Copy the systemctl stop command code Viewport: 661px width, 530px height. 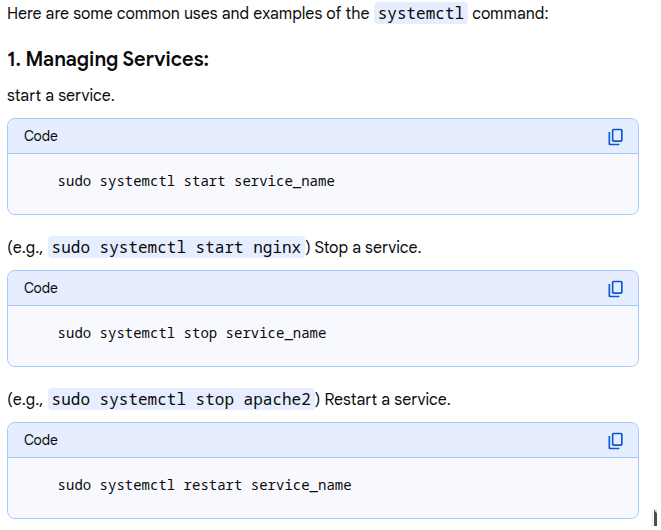[615, 288]
